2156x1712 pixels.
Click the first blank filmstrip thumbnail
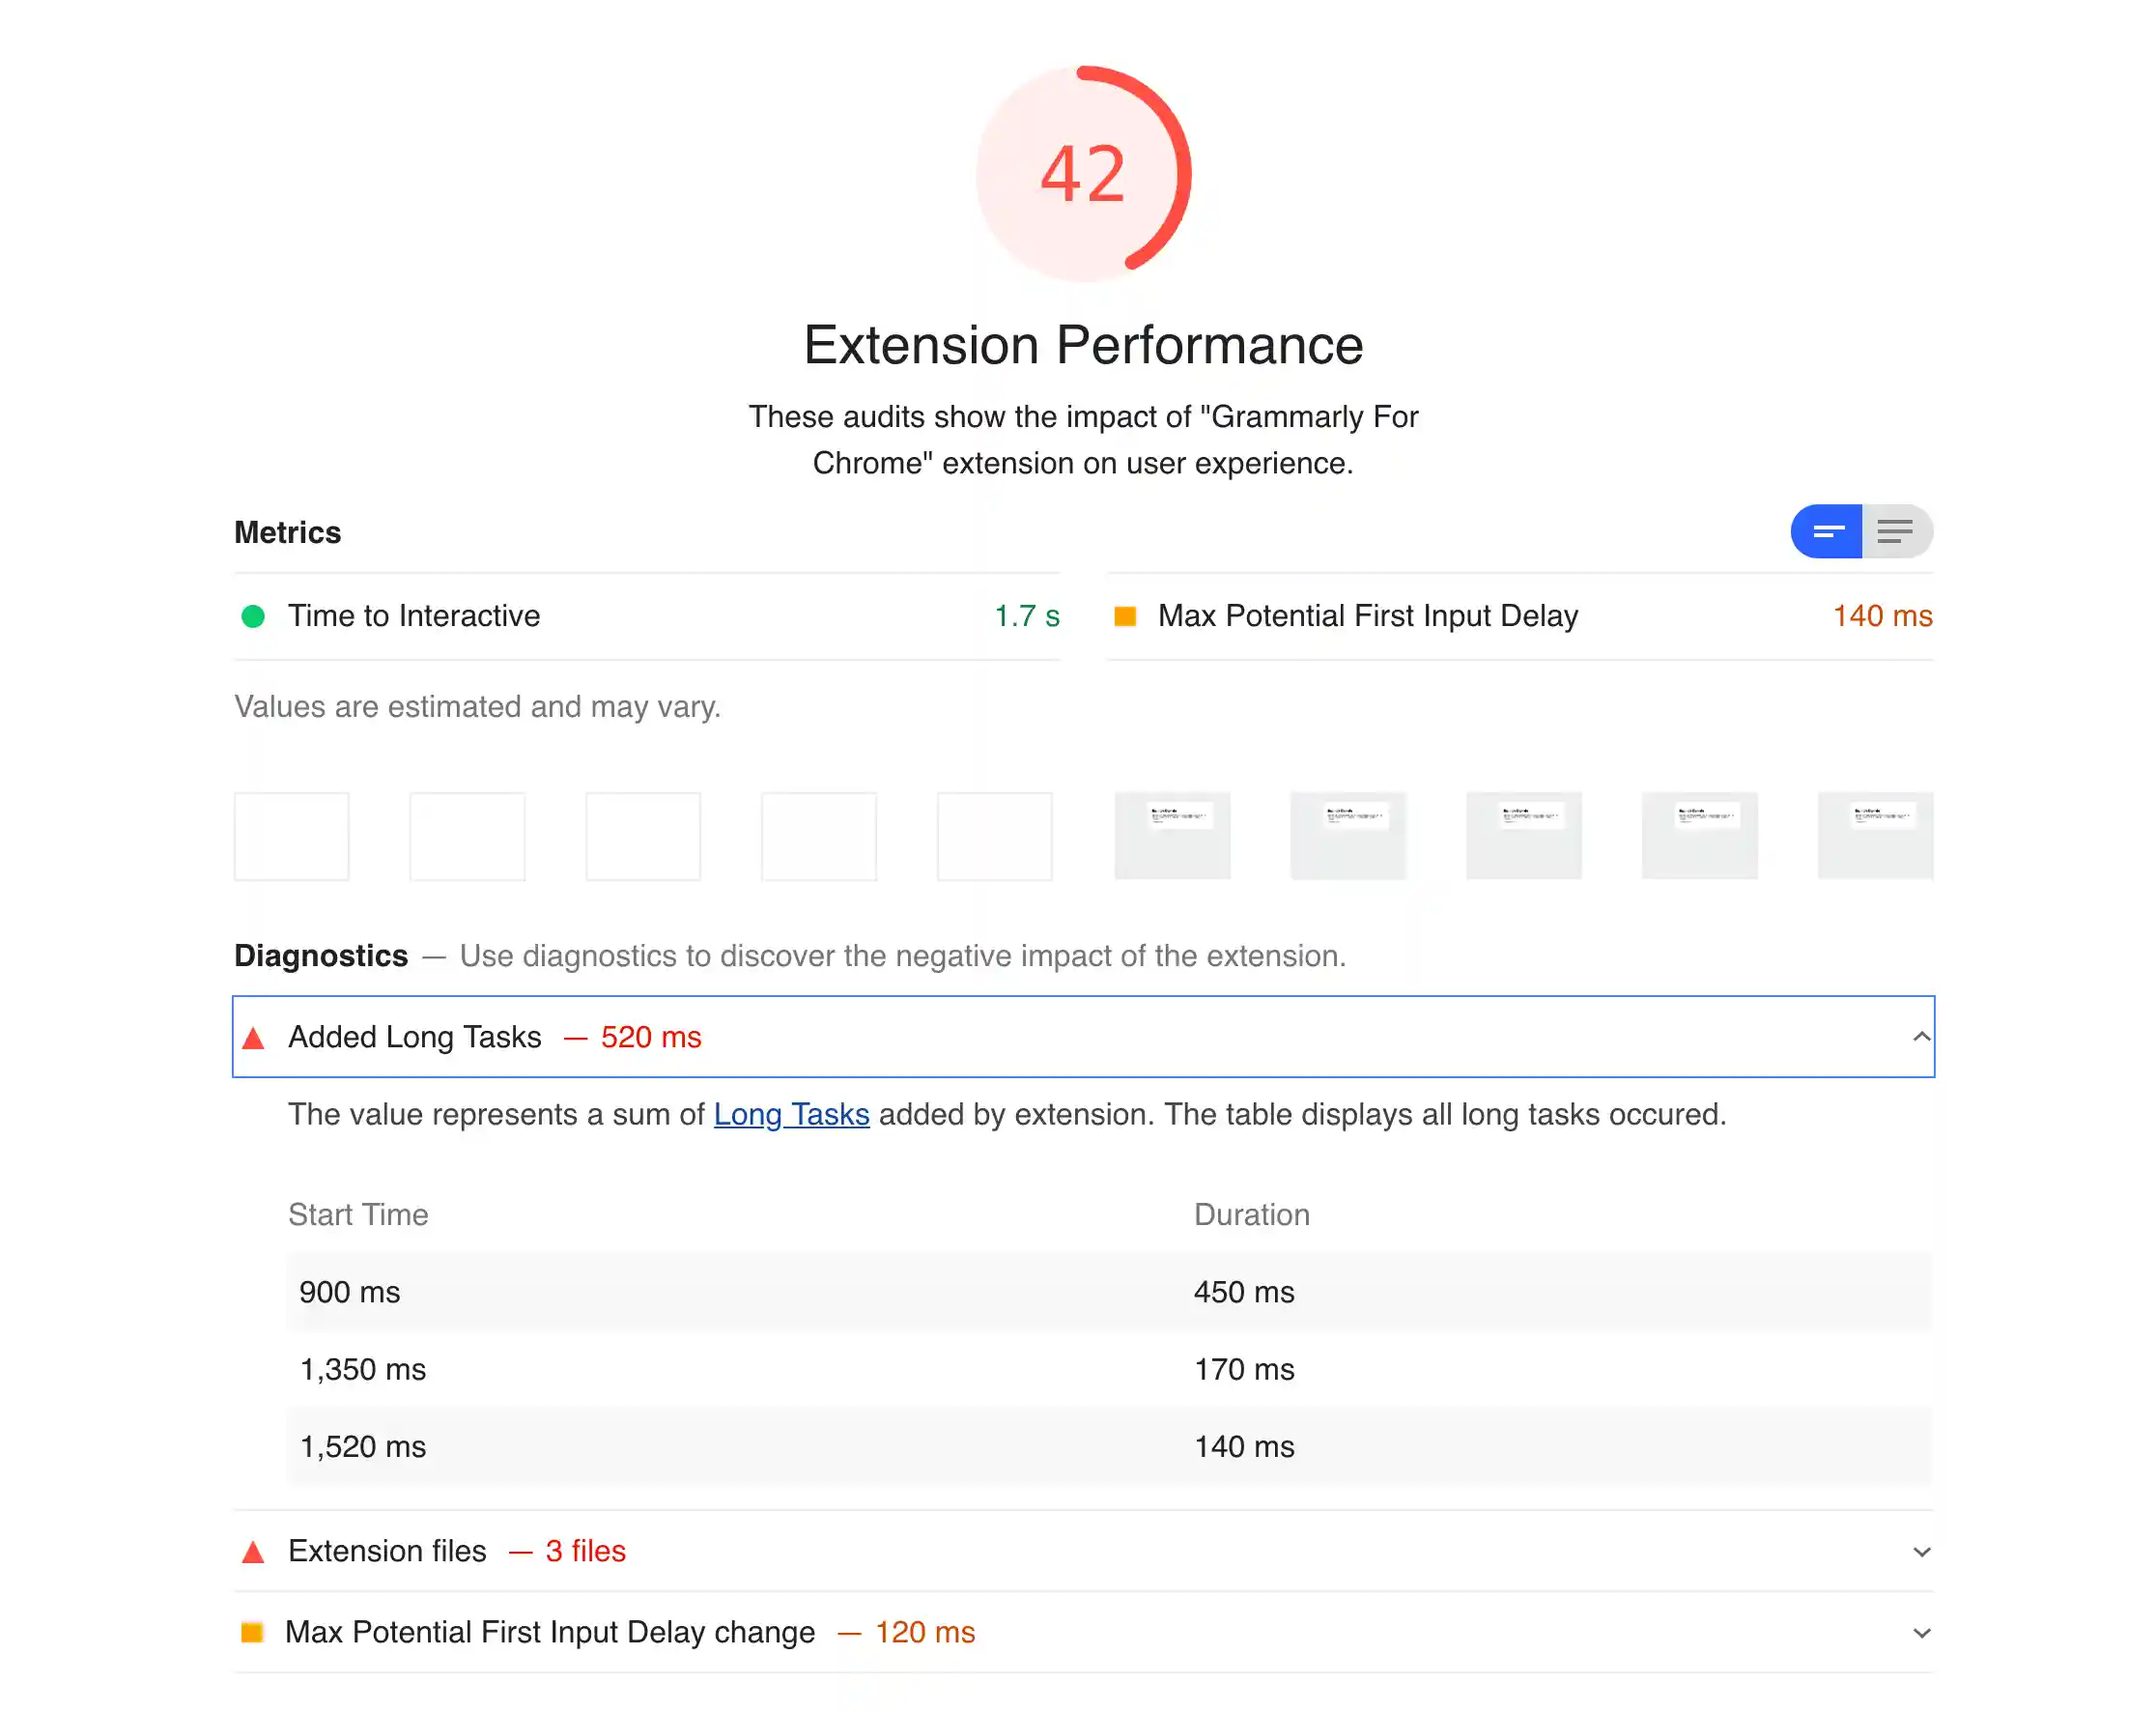point(291,836)
